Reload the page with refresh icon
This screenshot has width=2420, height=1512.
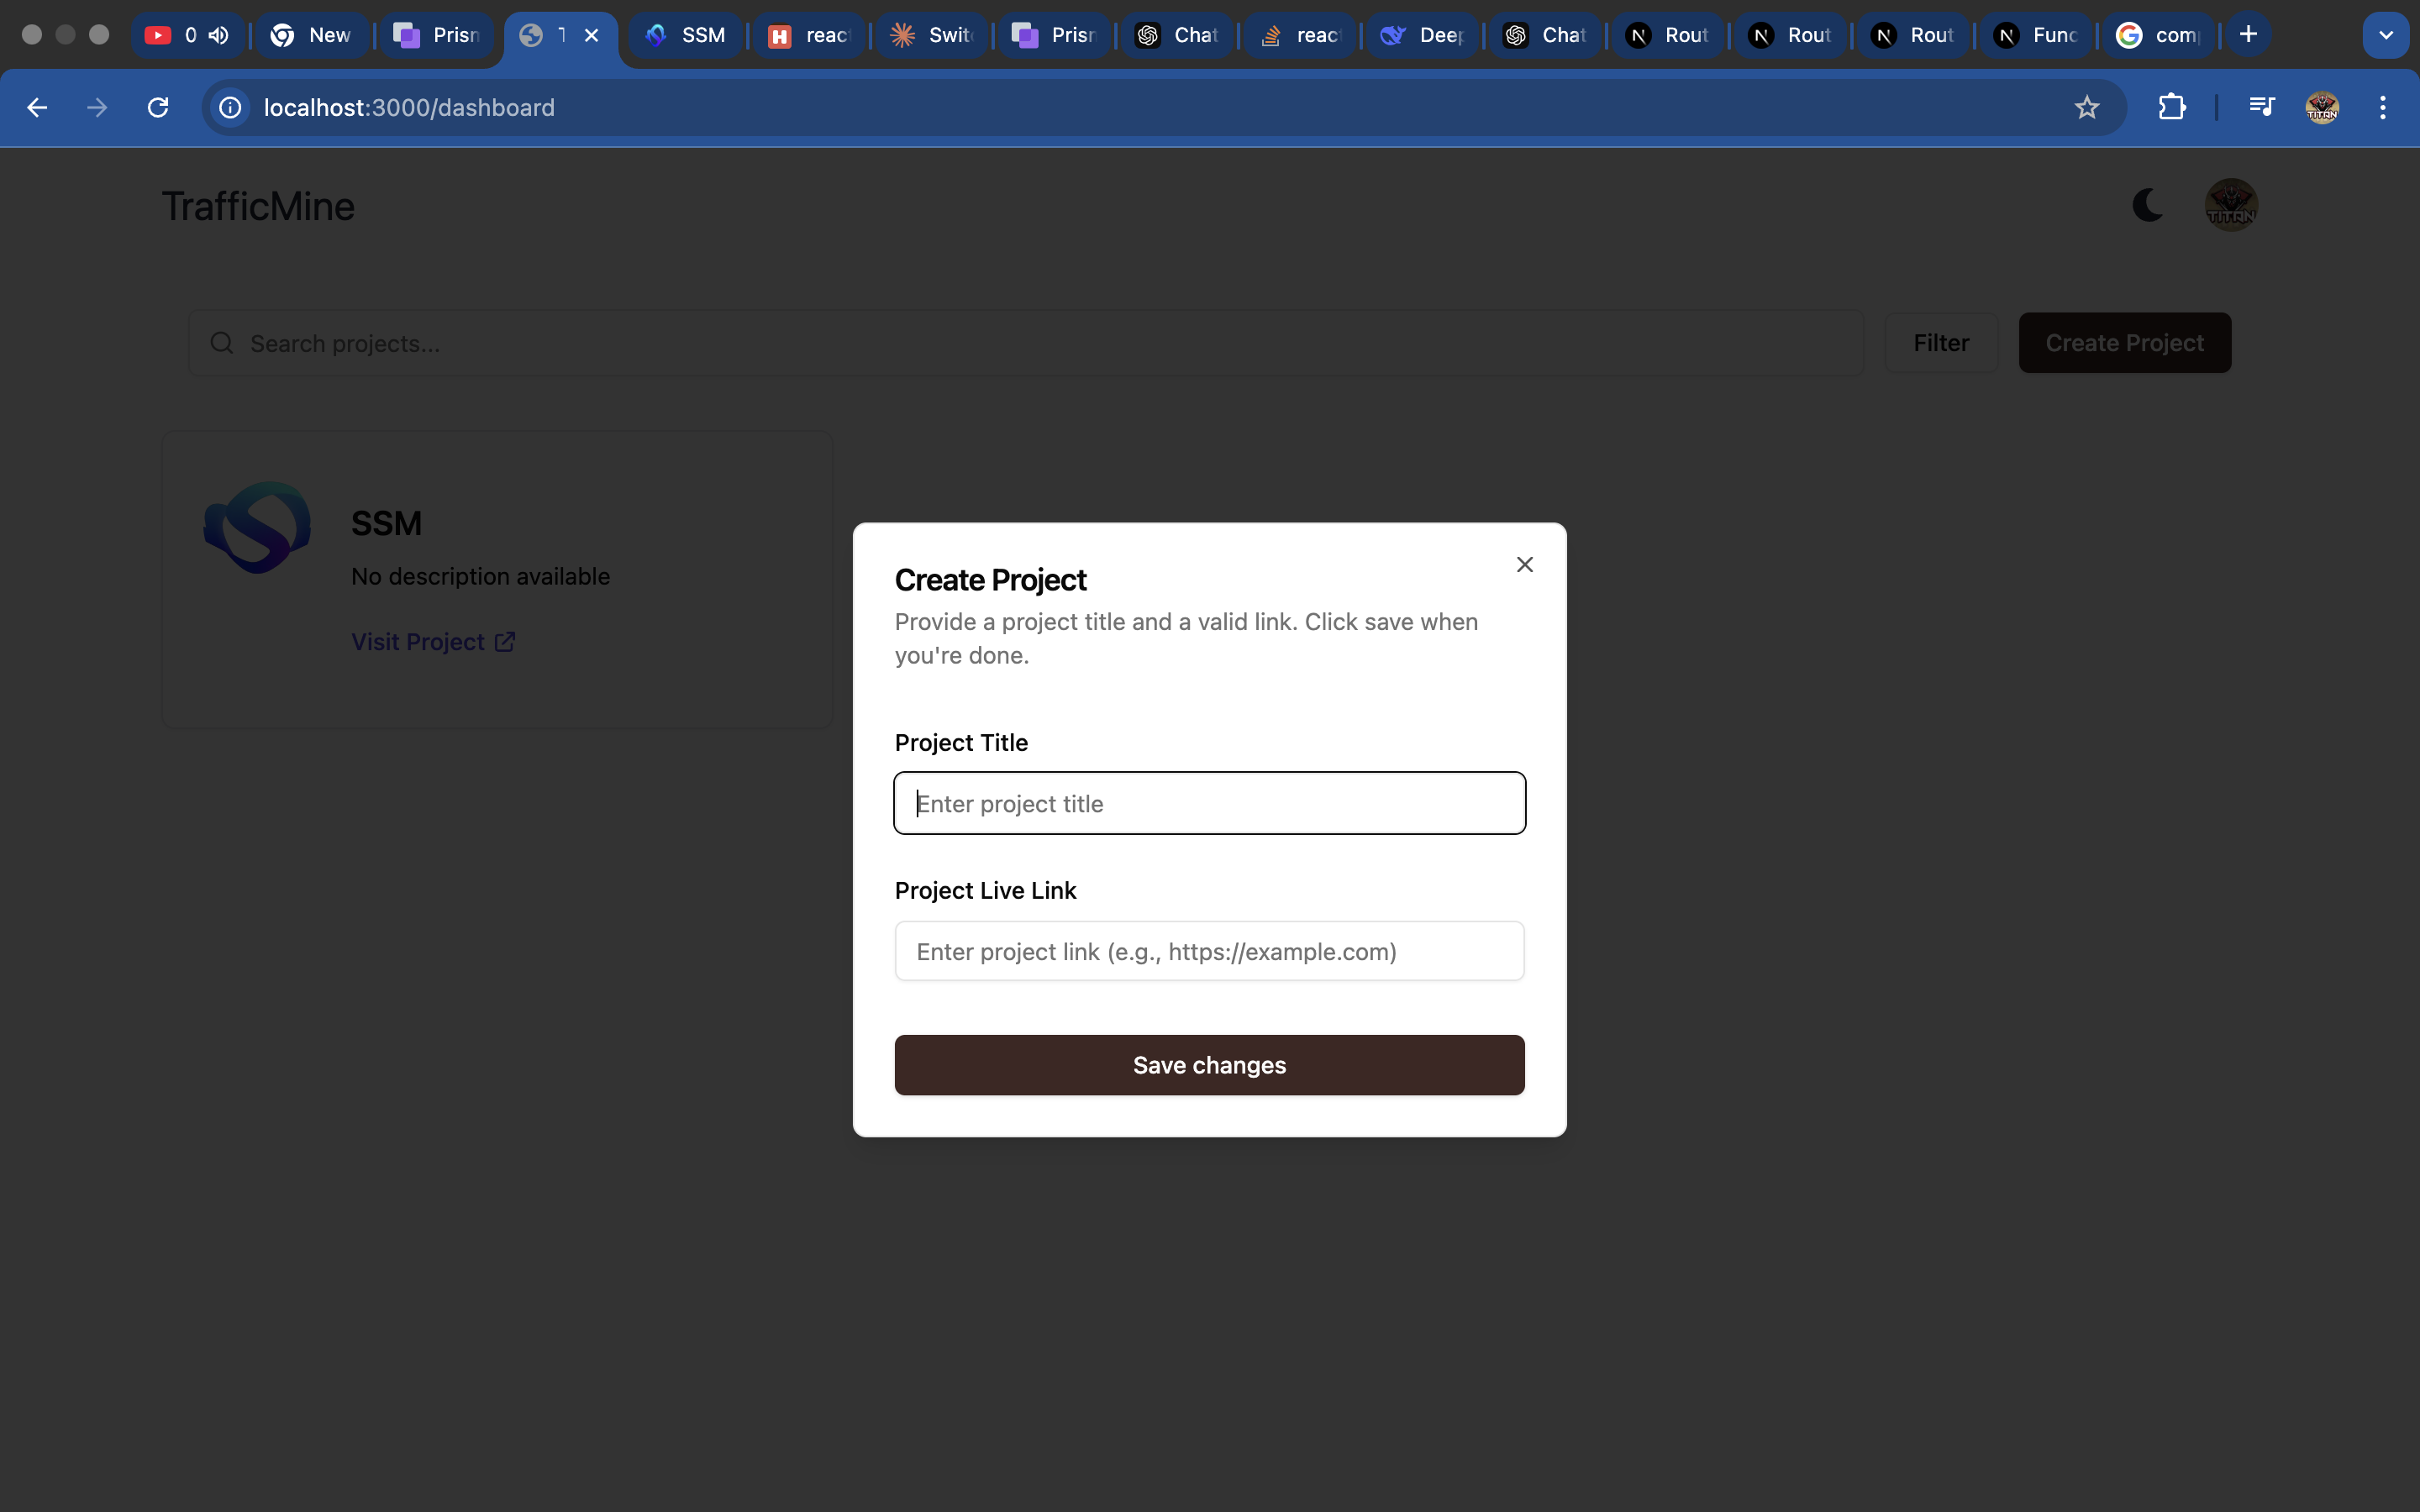(x=158, y=108)
